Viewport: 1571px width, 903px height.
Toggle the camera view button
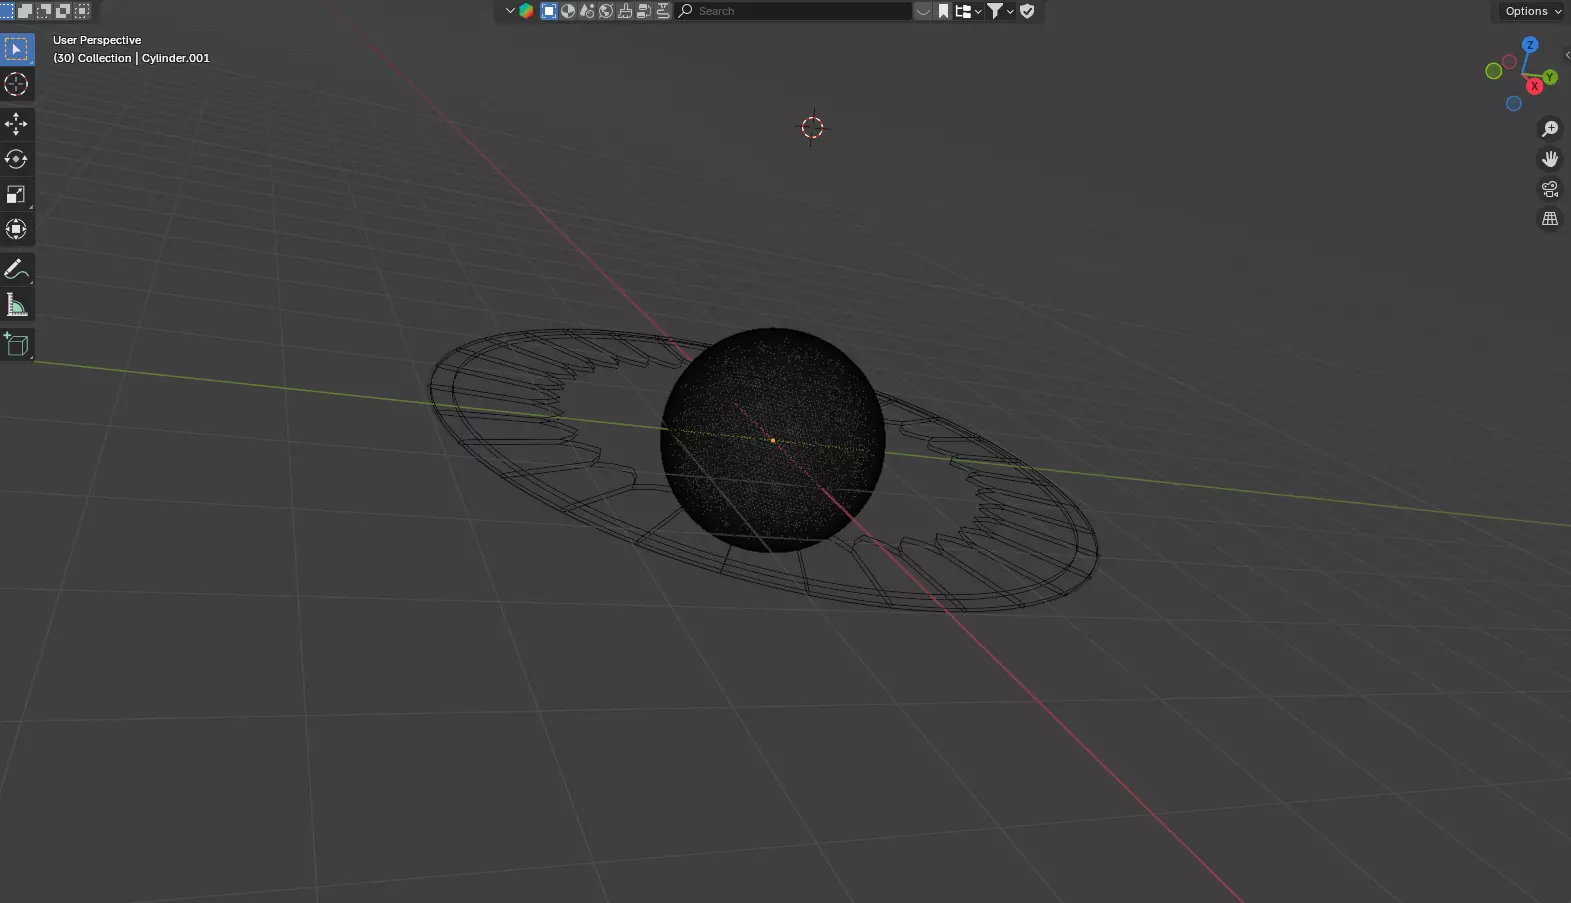tap(1550, 189)
